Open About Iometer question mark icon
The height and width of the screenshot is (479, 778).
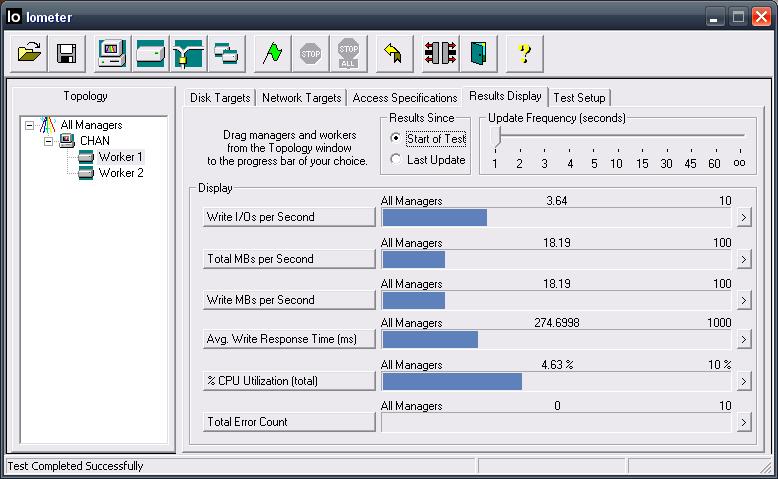pyautogui.click(x=524, y=53)
